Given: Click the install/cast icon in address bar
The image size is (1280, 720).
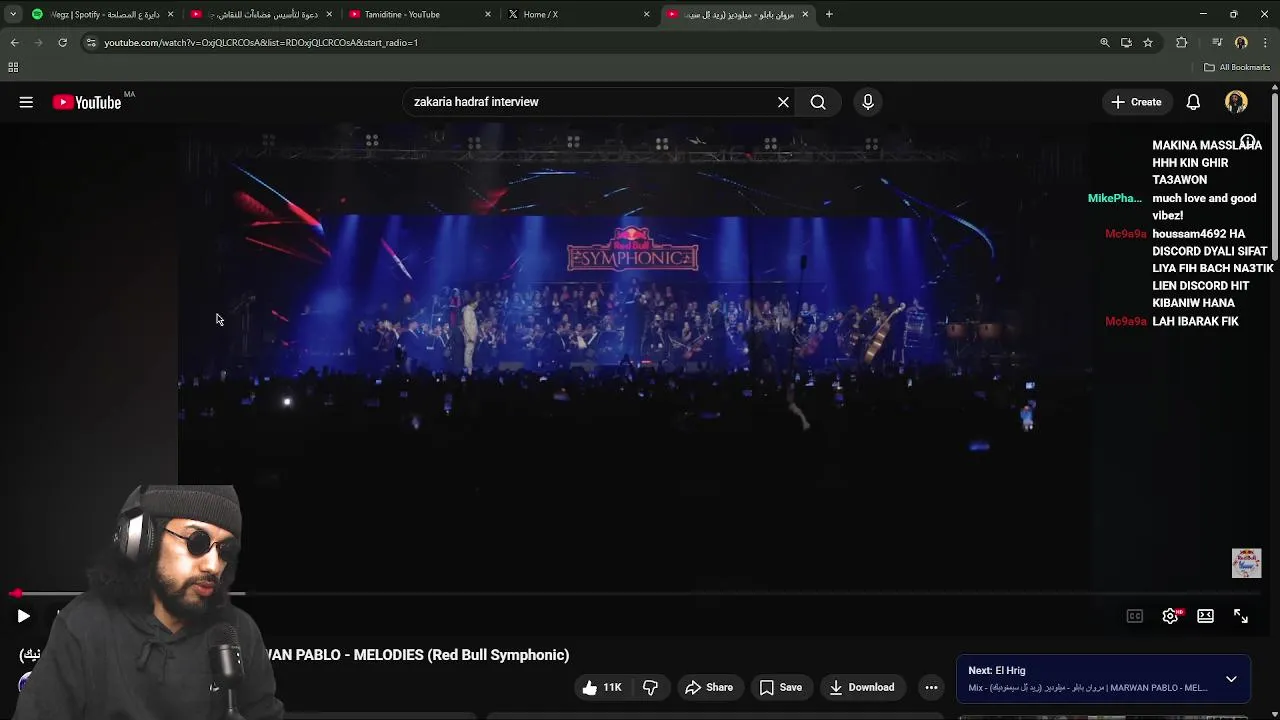Looking at the screenshot, I should [x=1126, y=42].
